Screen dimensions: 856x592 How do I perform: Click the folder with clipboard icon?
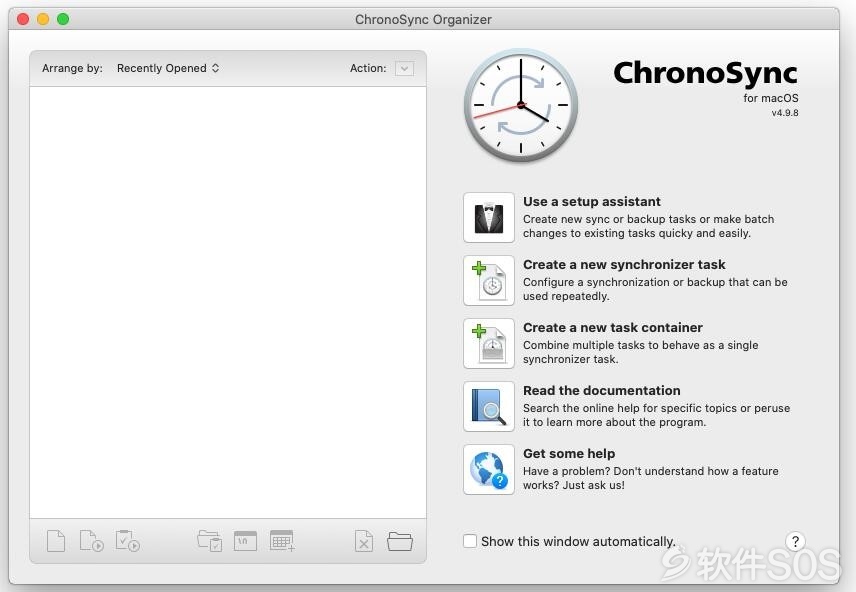(210, 541)
